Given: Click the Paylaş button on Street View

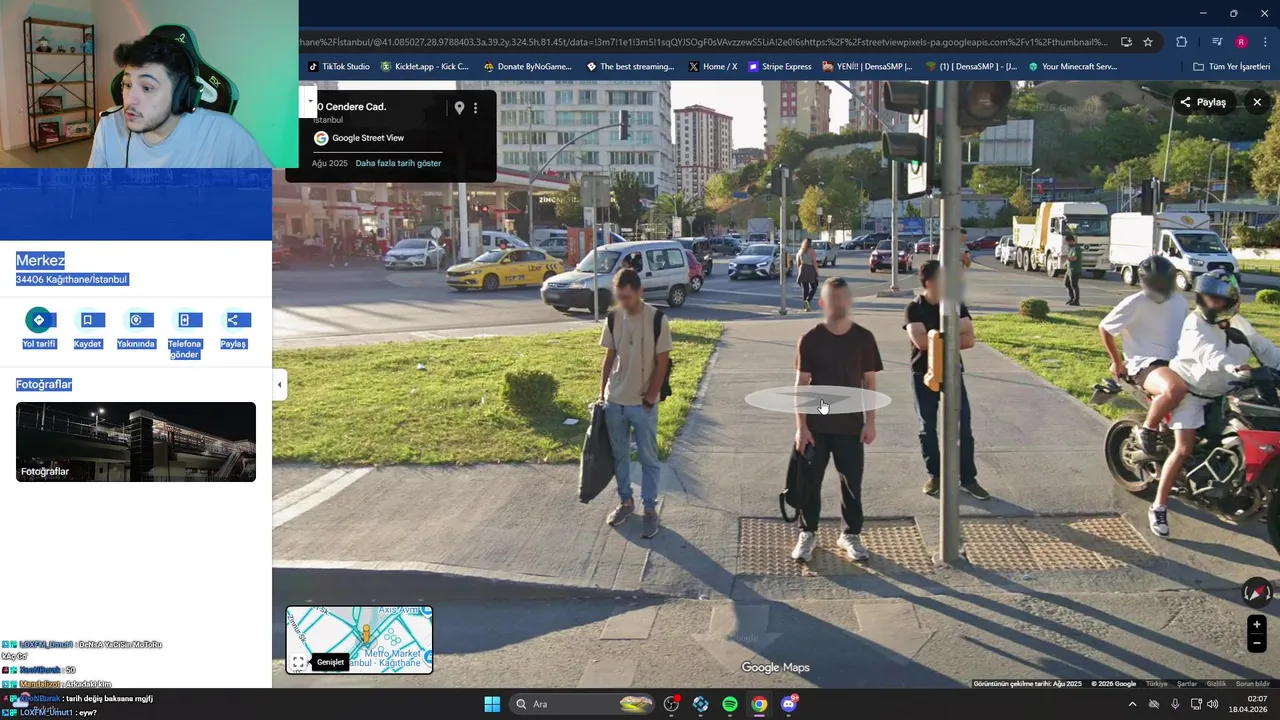Looking at the screenshot, I should pos(1203,102).
